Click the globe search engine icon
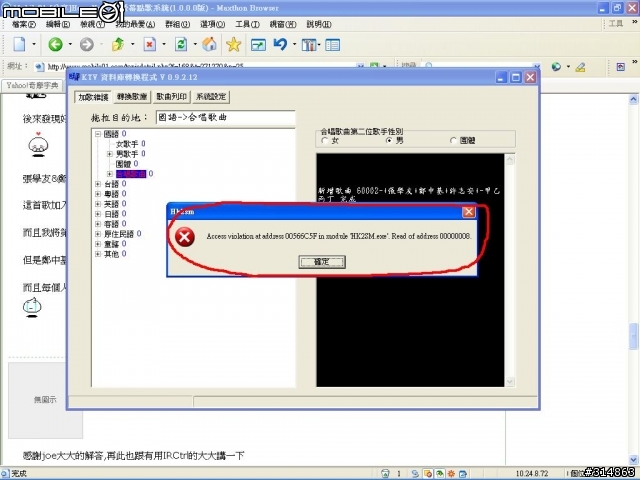 (556, 67)
